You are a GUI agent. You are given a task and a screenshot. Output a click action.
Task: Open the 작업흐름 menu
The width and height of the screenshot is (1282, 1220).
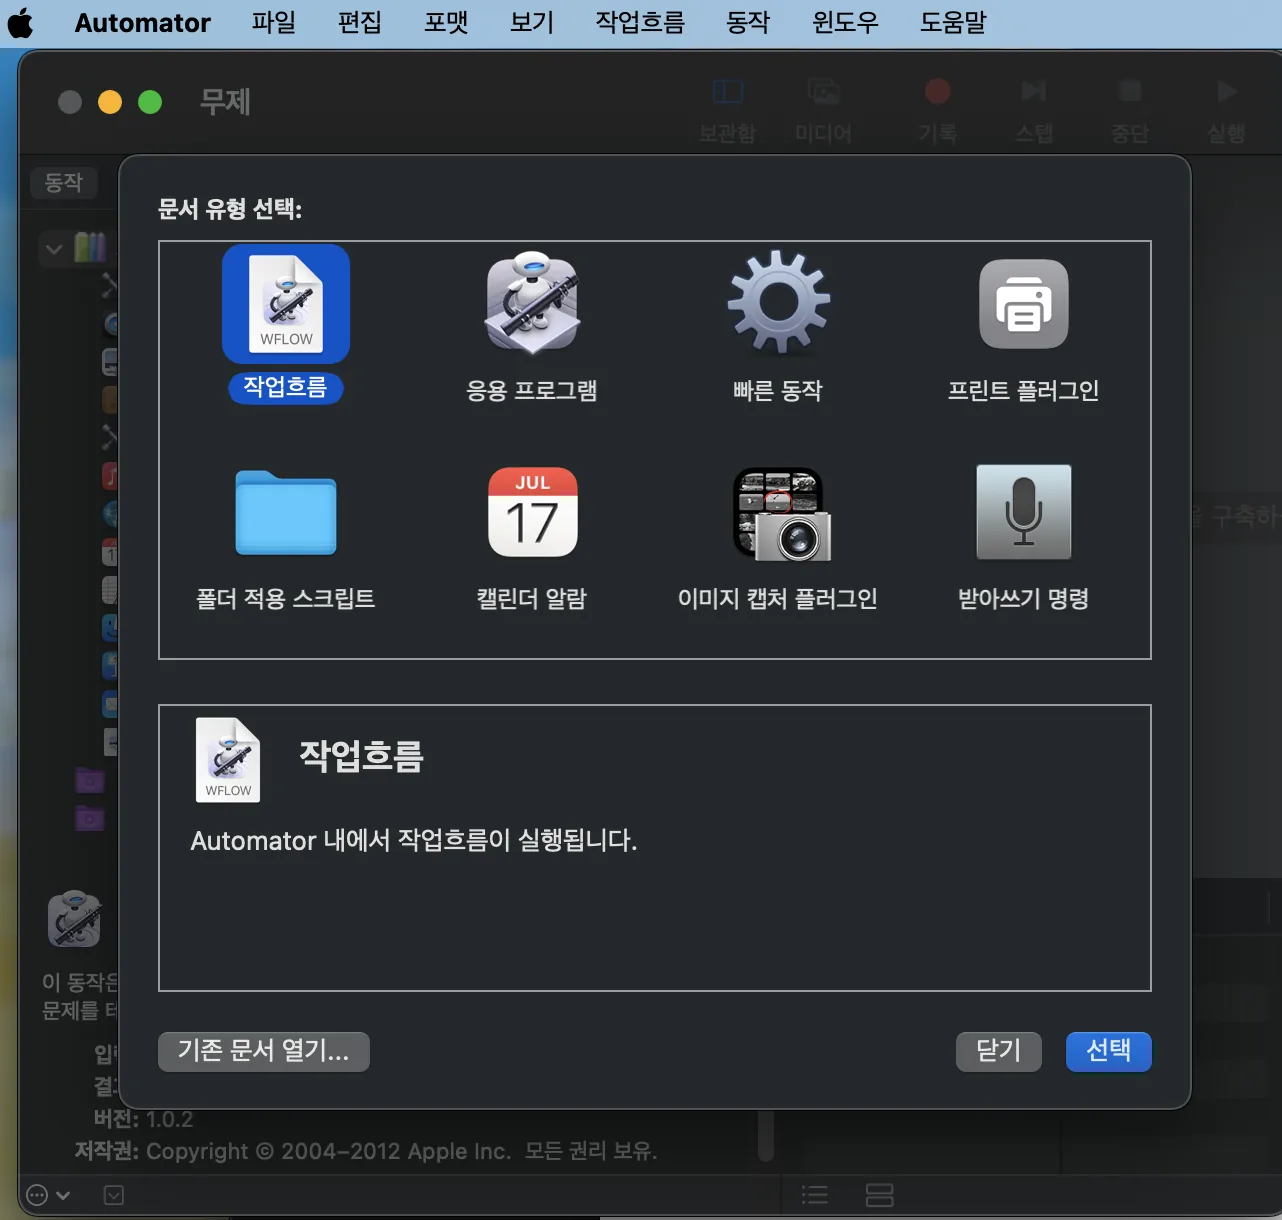pyautogui.click(x=640, y=22)
